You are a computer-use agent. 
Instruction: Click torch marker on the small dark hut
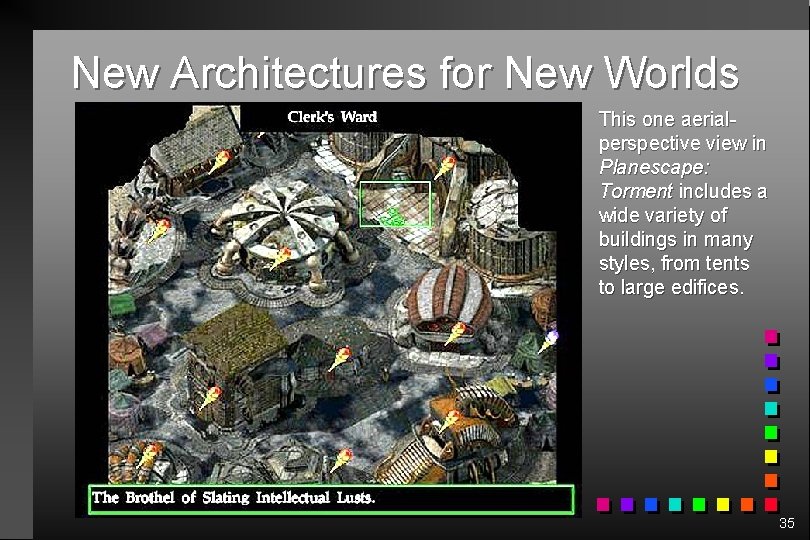[340, 358]
